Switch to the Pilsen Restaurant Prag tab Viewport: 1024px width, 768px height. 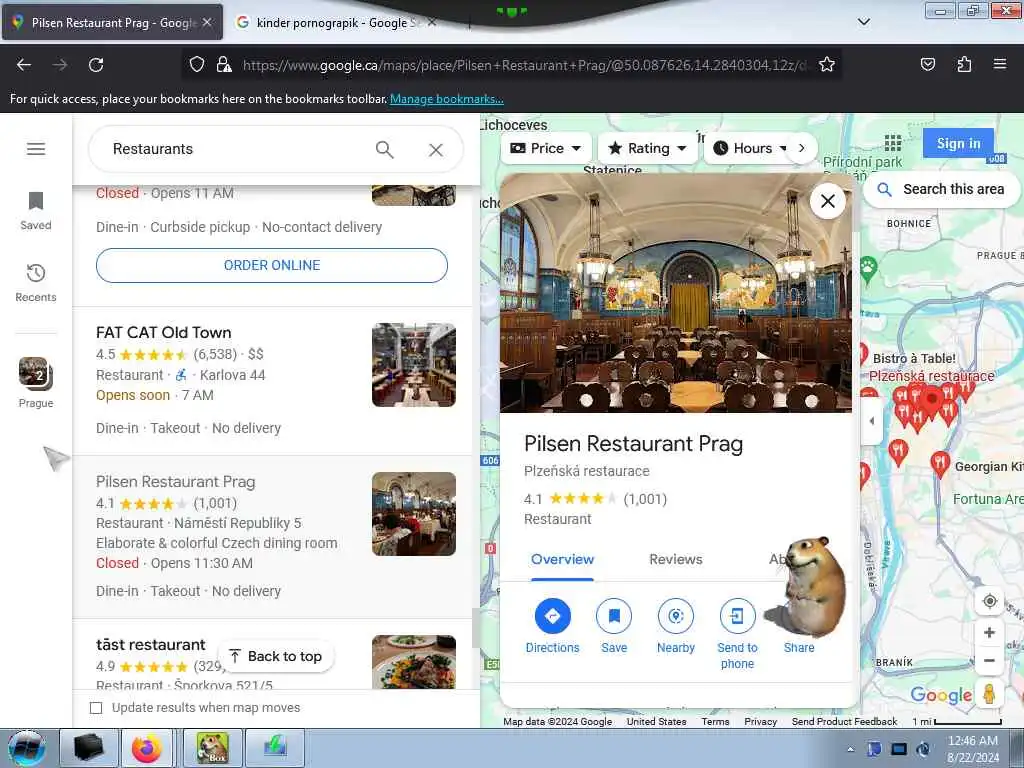112,22
